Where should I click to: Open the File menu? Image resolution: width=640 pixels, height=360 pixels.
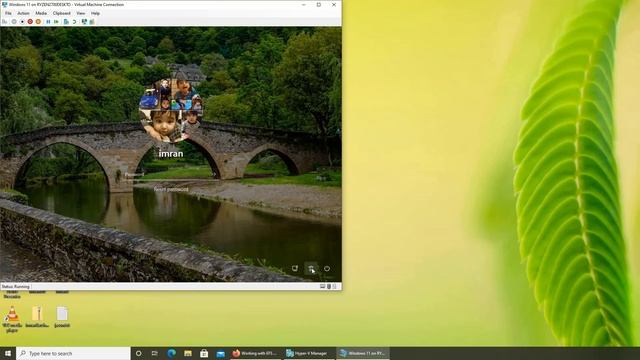8,13
